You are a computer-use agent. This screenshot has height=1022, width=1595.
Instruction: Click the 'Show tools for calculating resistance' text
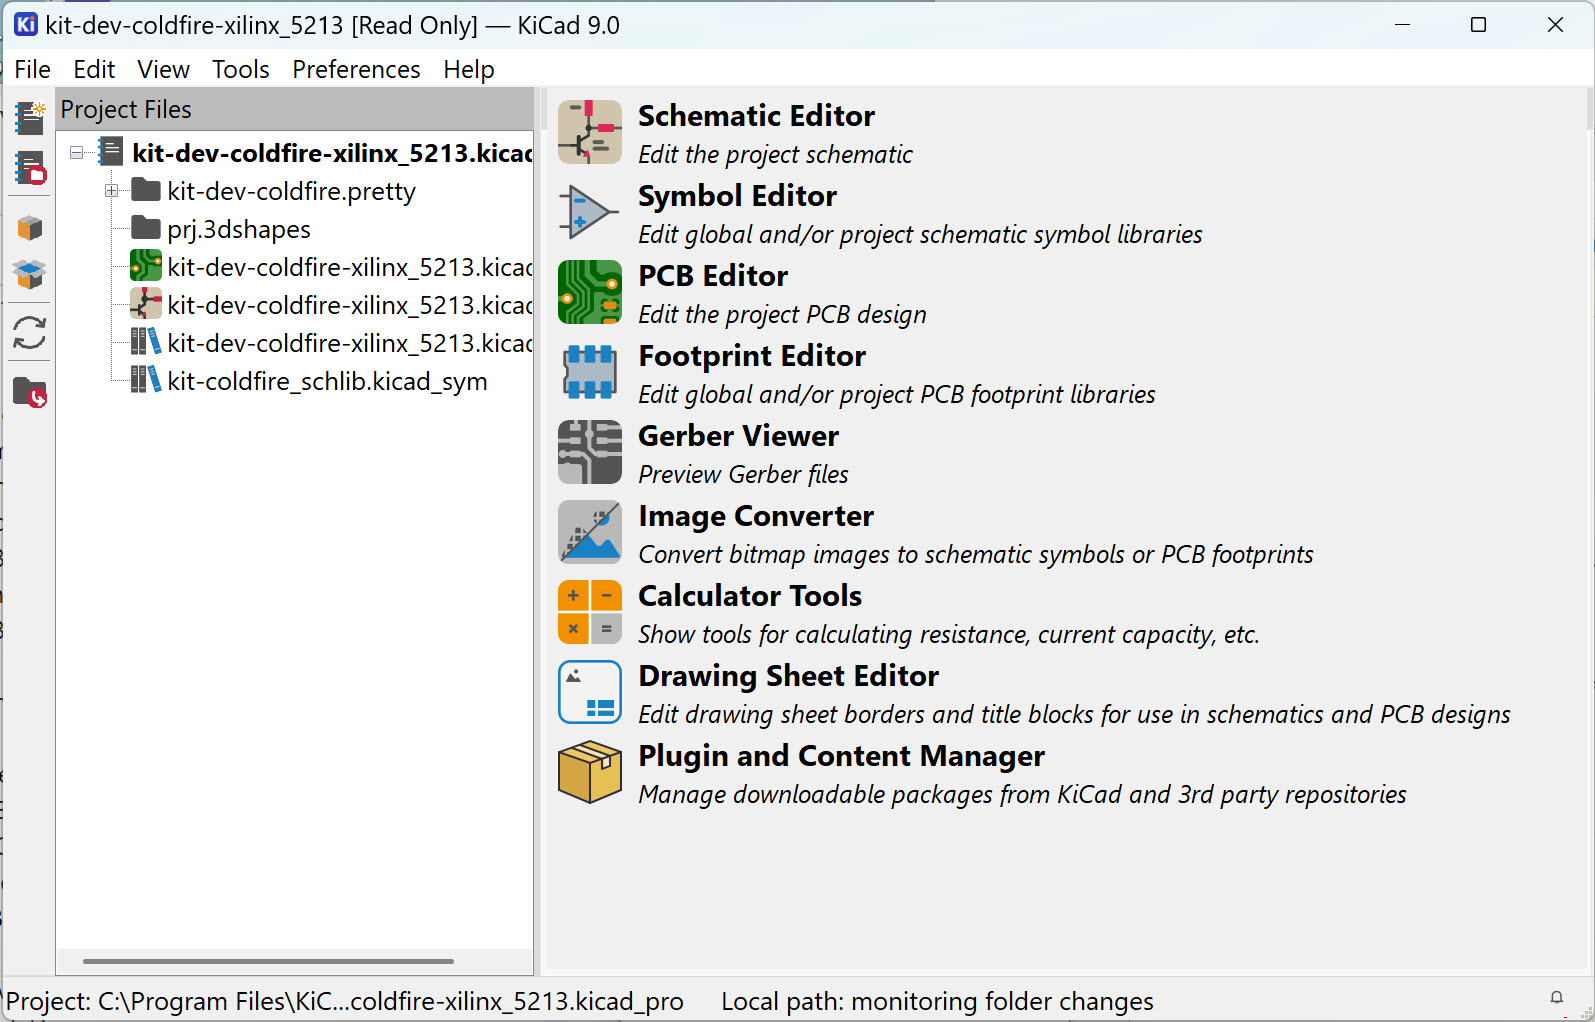coord(948,634)
